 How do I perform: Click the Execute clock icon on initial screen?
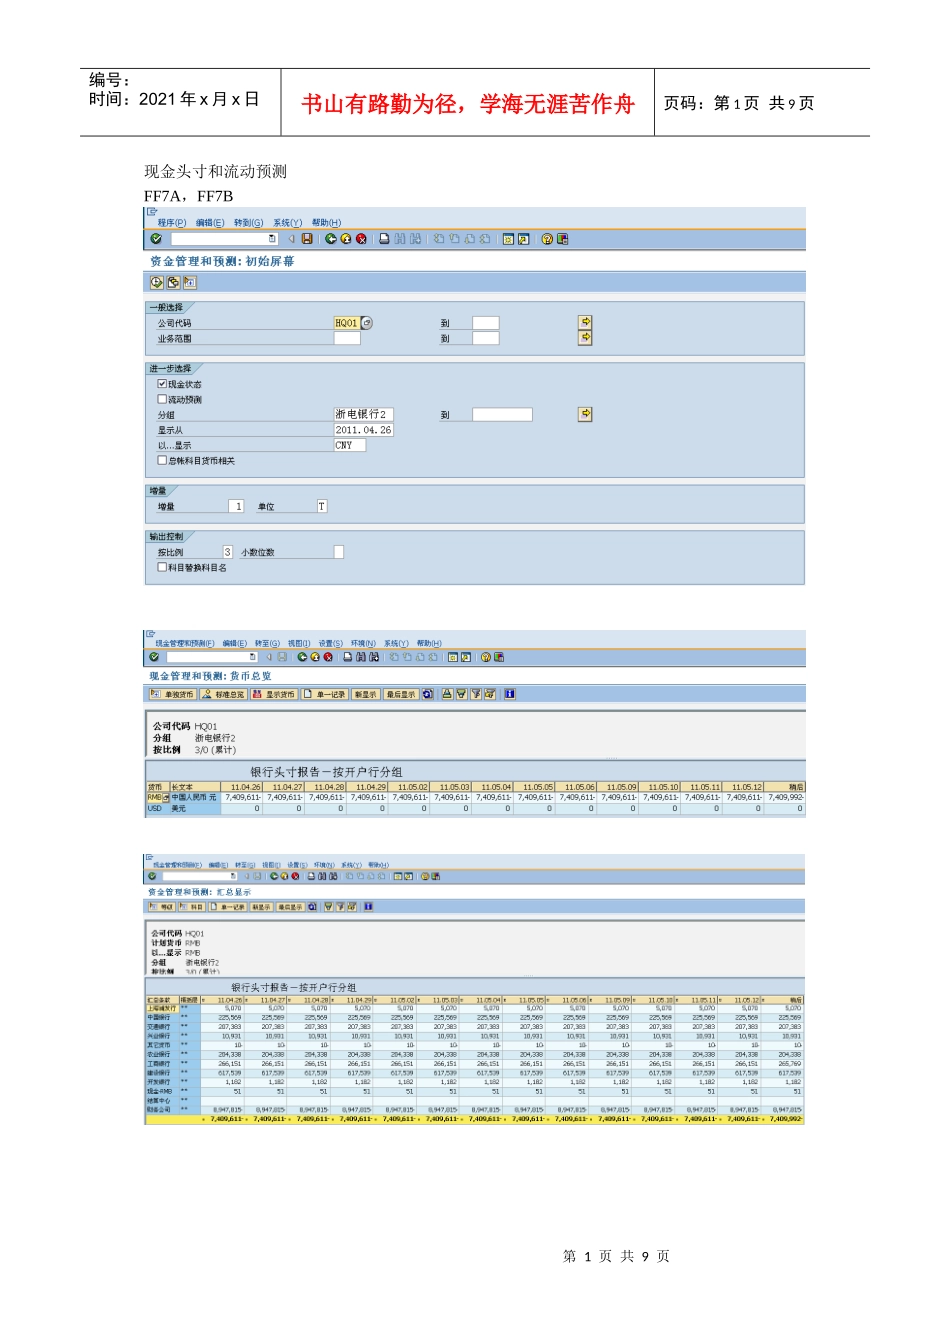157,283
